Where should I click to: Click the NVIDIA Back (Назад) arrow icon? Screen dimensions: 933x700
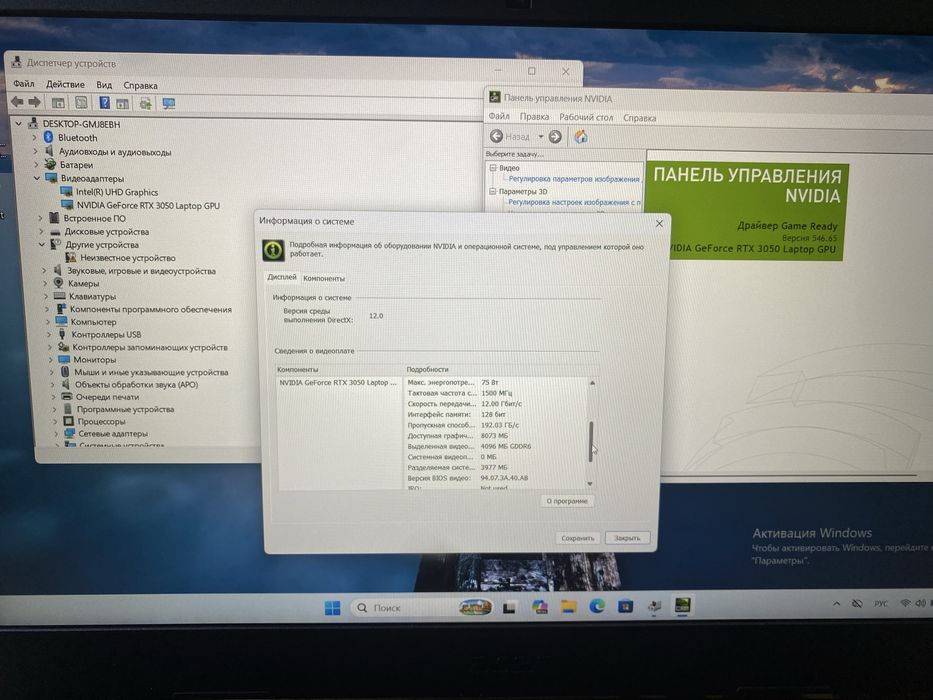496,136
